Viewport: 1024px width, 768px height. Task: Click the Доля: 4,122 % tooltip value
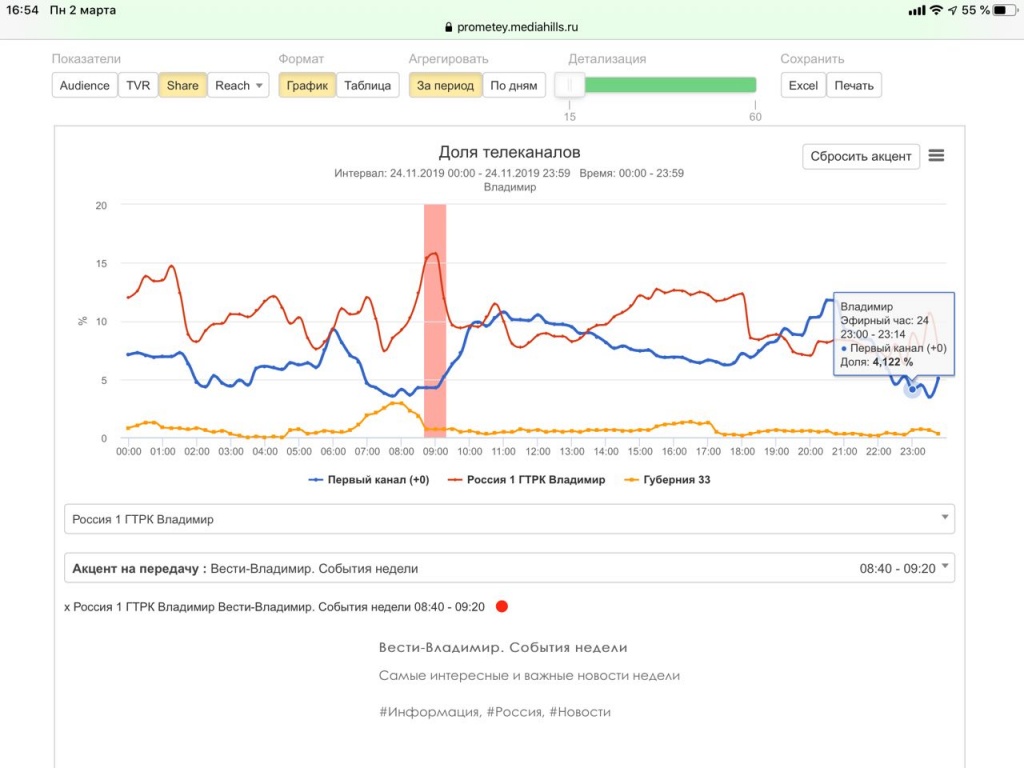point(876,362)
